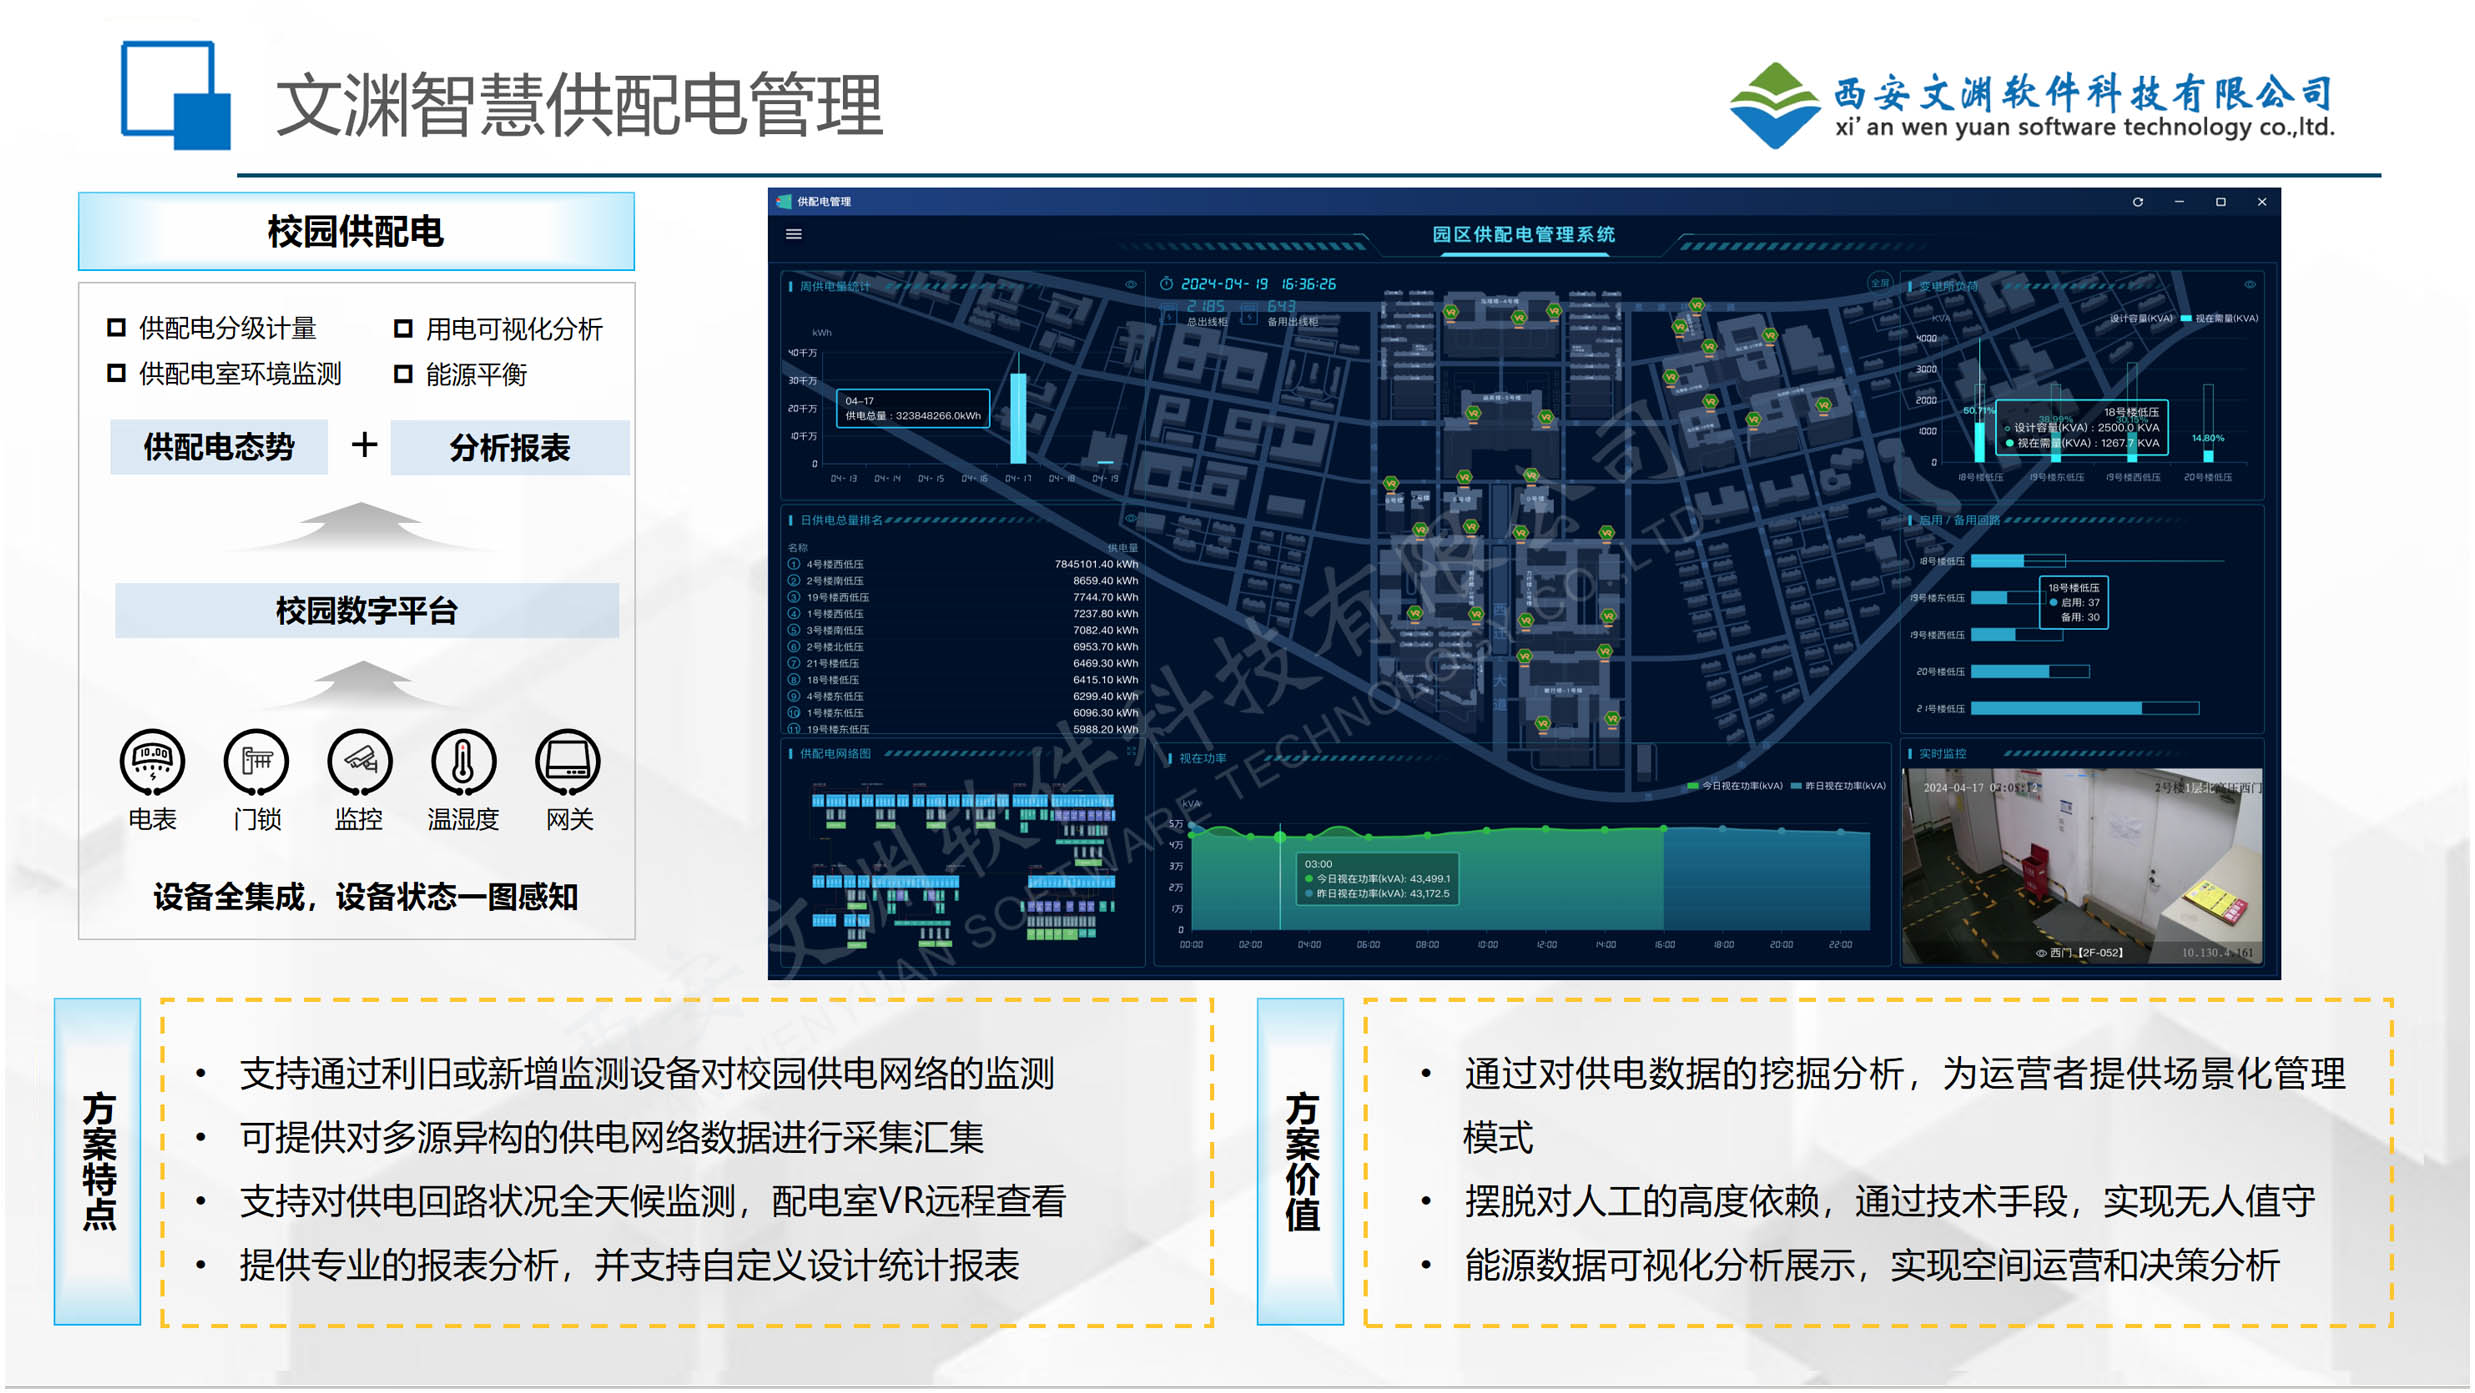
Task: Click the 周供电量统计 panel title
Action: pos(834,286)
